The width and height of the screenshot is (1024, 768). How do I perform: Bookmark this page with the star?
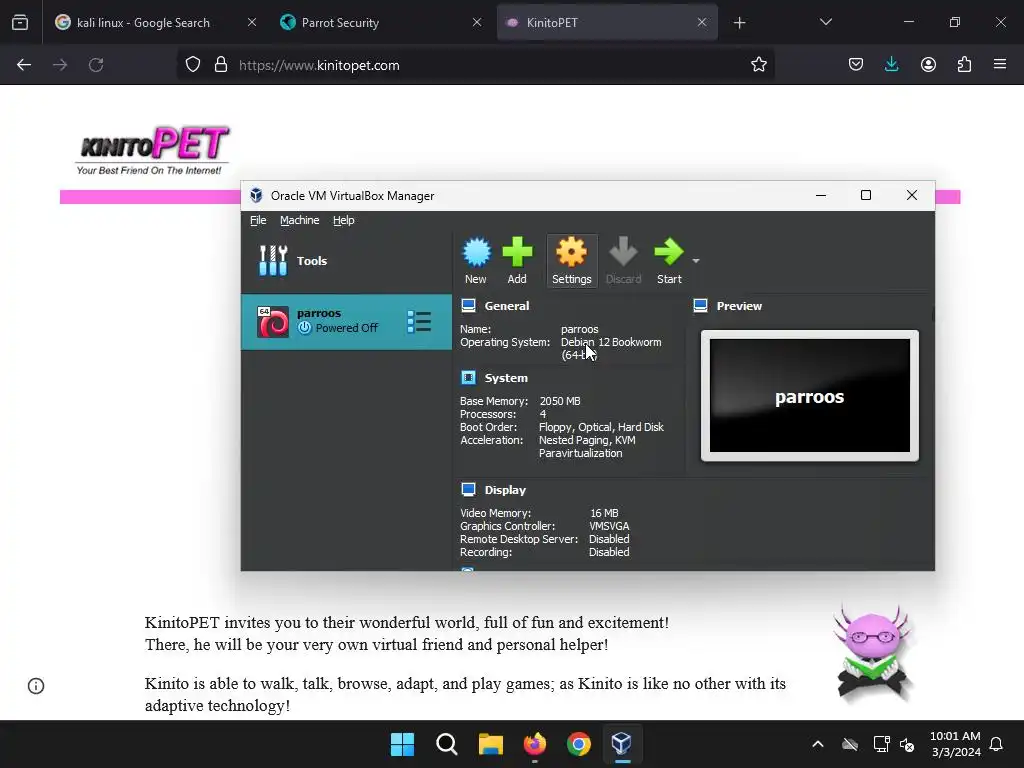759,65
